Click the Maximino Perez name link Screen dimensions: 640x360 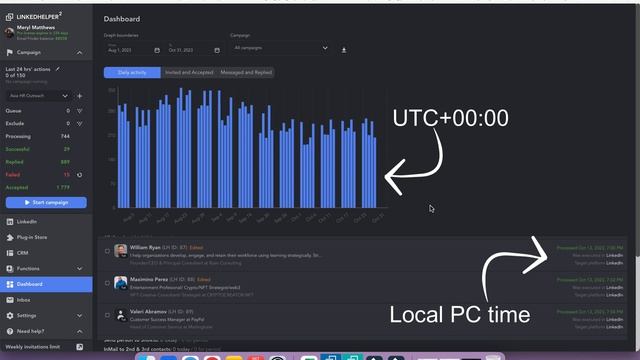149,280
